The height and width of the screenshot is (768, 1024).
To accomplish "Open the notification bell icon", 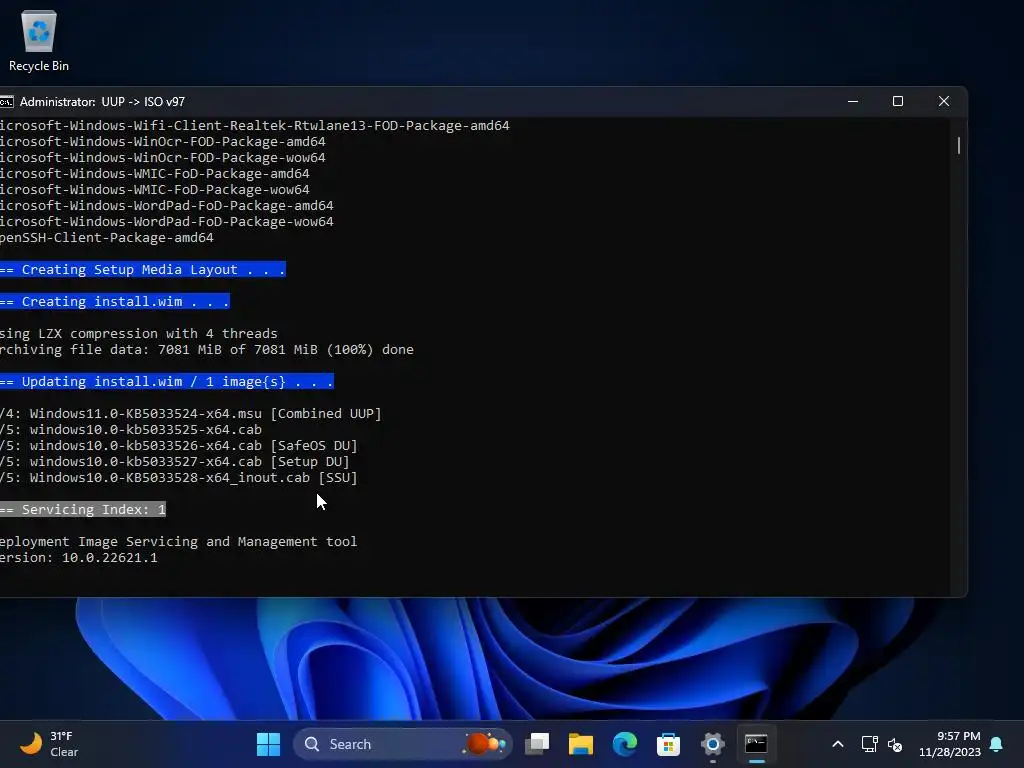I will click(997, 744).
